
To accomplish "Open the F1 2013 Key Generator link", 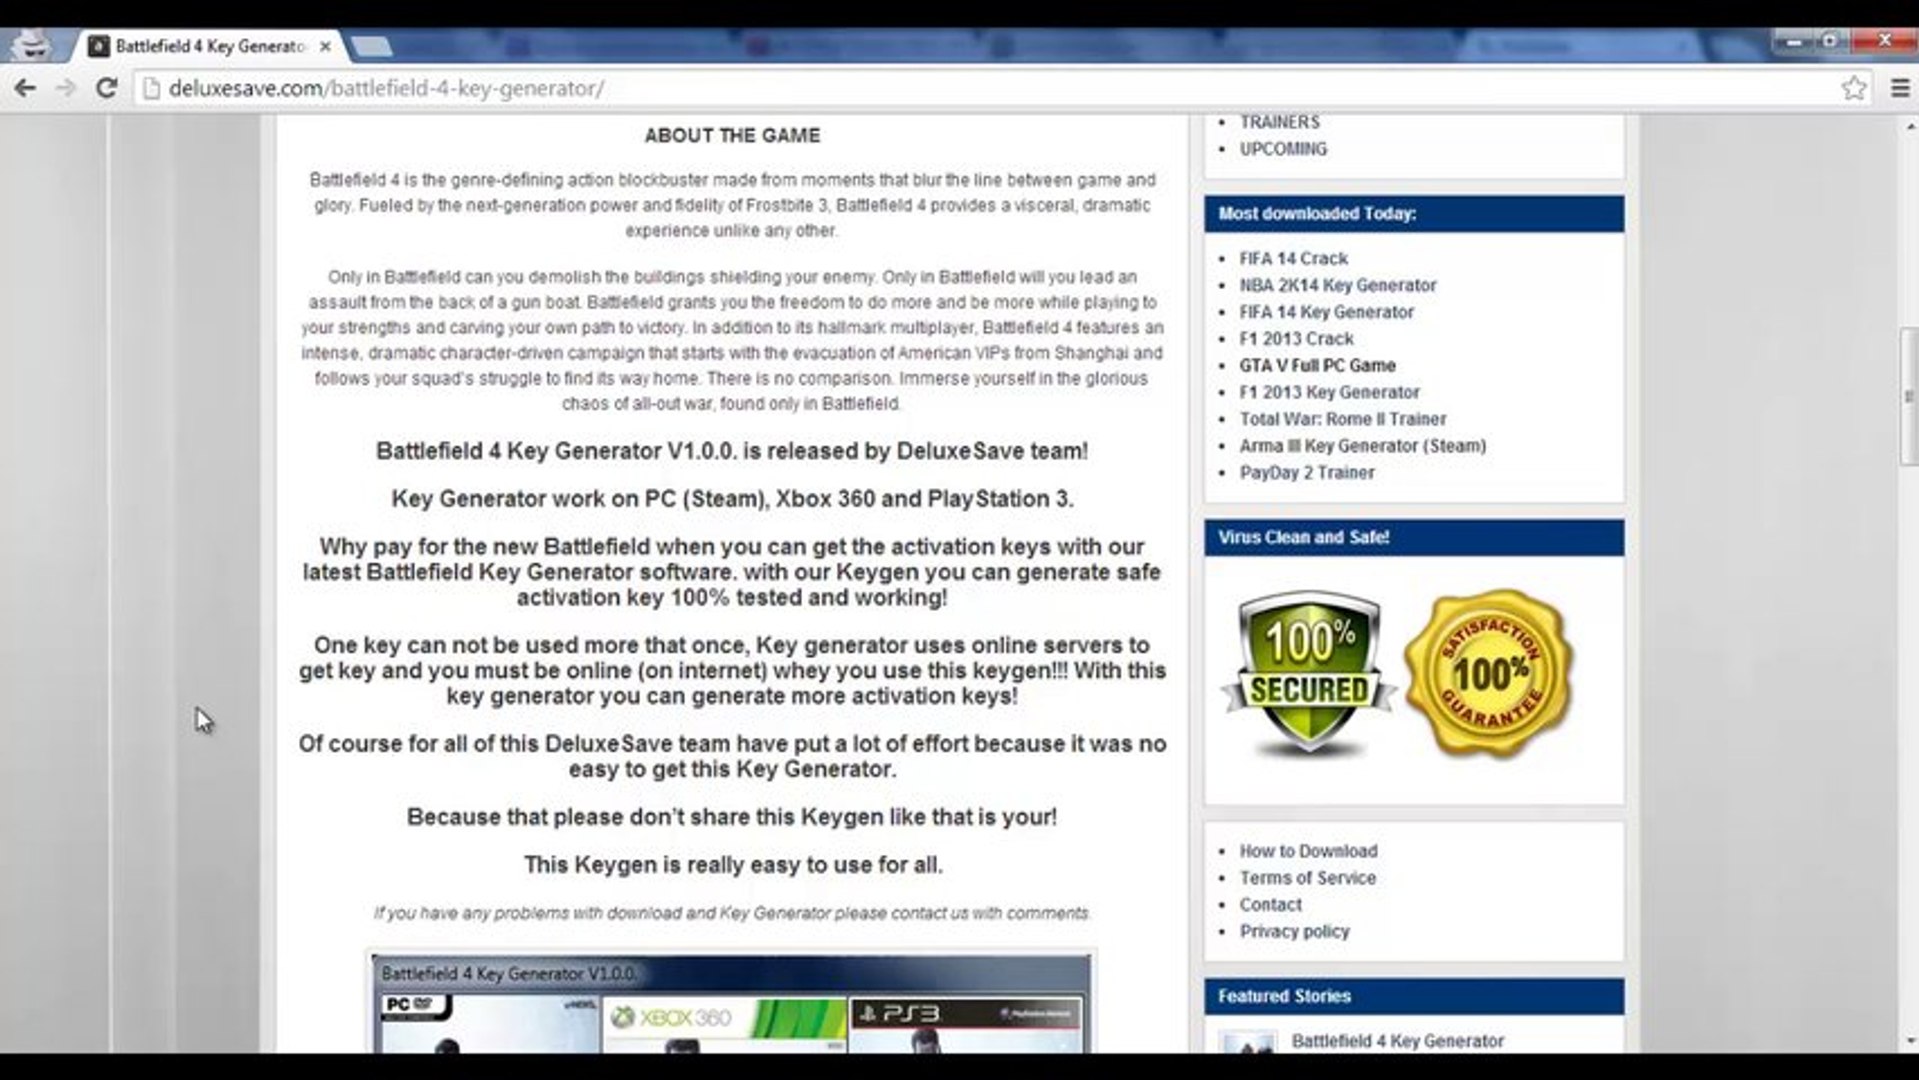I will coord(1329,392).
